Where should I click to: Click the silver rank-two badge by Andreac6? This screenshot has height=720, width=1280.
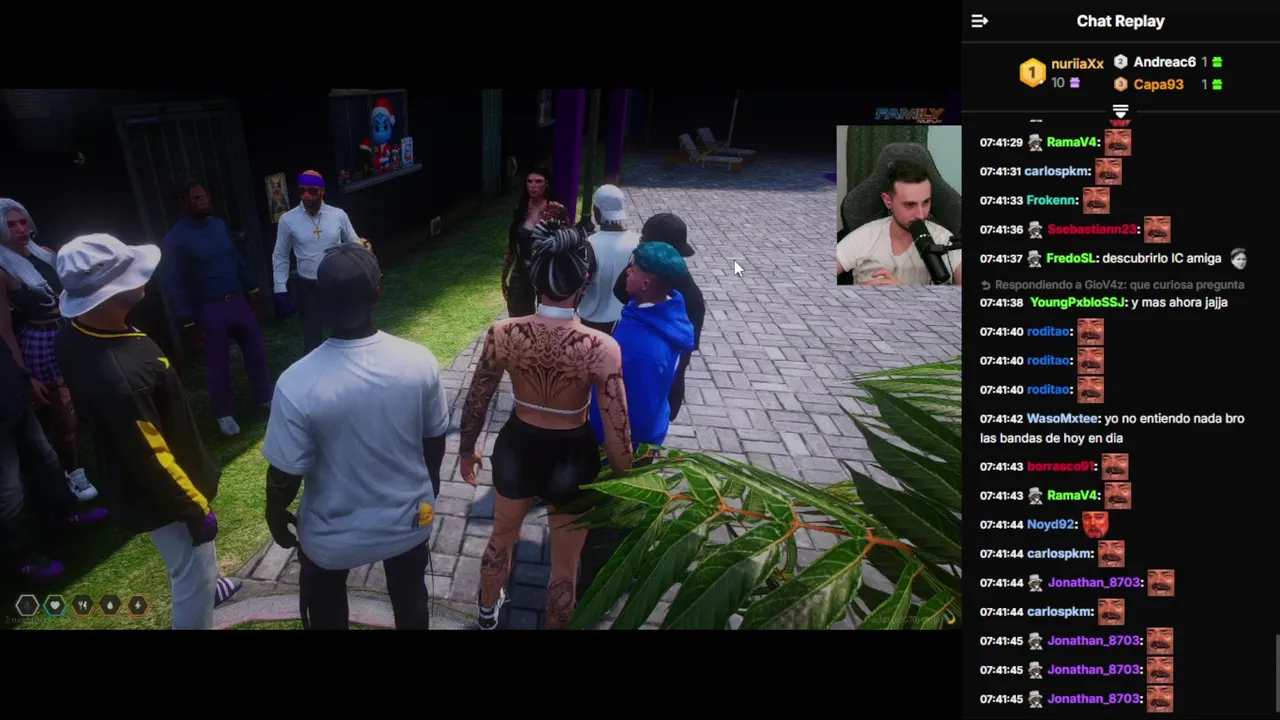click(1120, 62)
